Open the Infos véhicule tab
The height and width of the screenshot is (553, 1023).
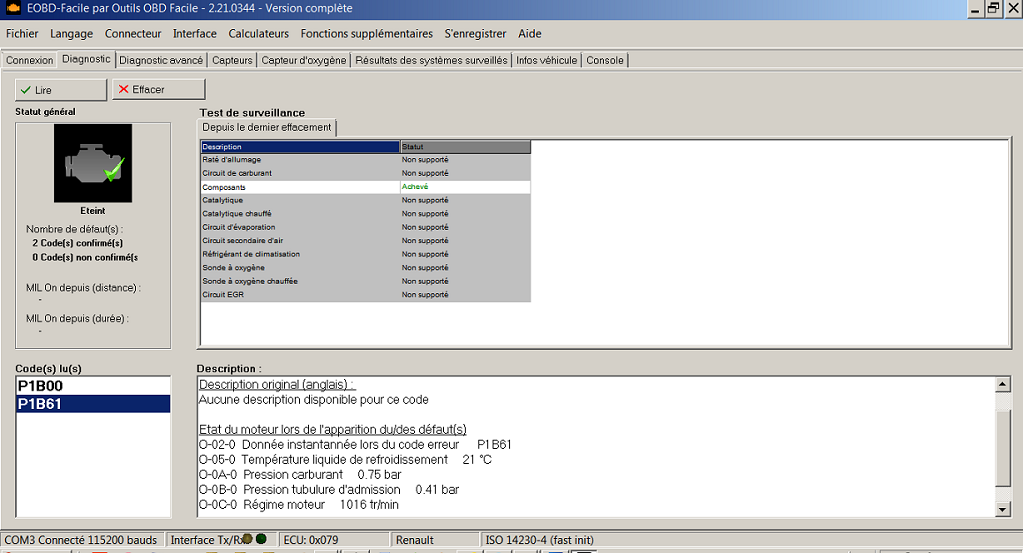point(547,60)
